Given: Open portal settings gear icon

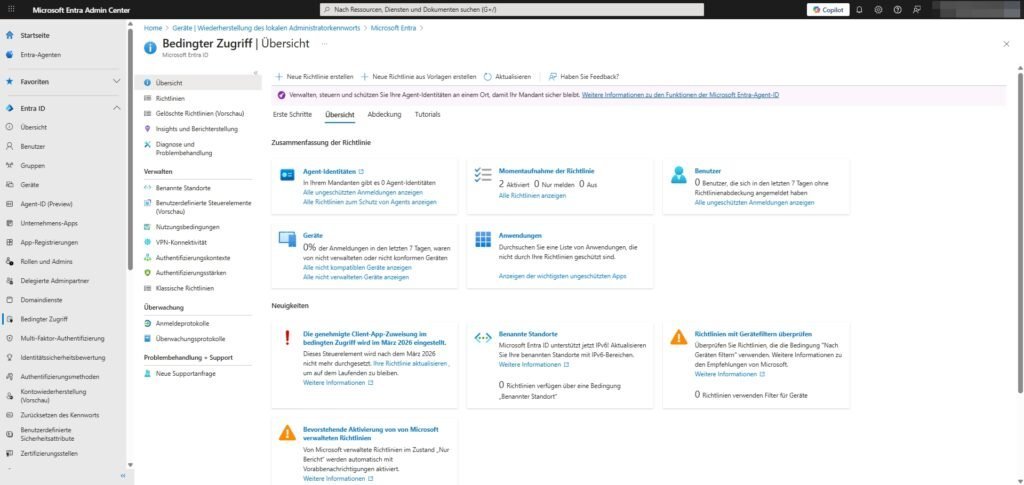Looking at the screenshot, I should pos(878,9).
